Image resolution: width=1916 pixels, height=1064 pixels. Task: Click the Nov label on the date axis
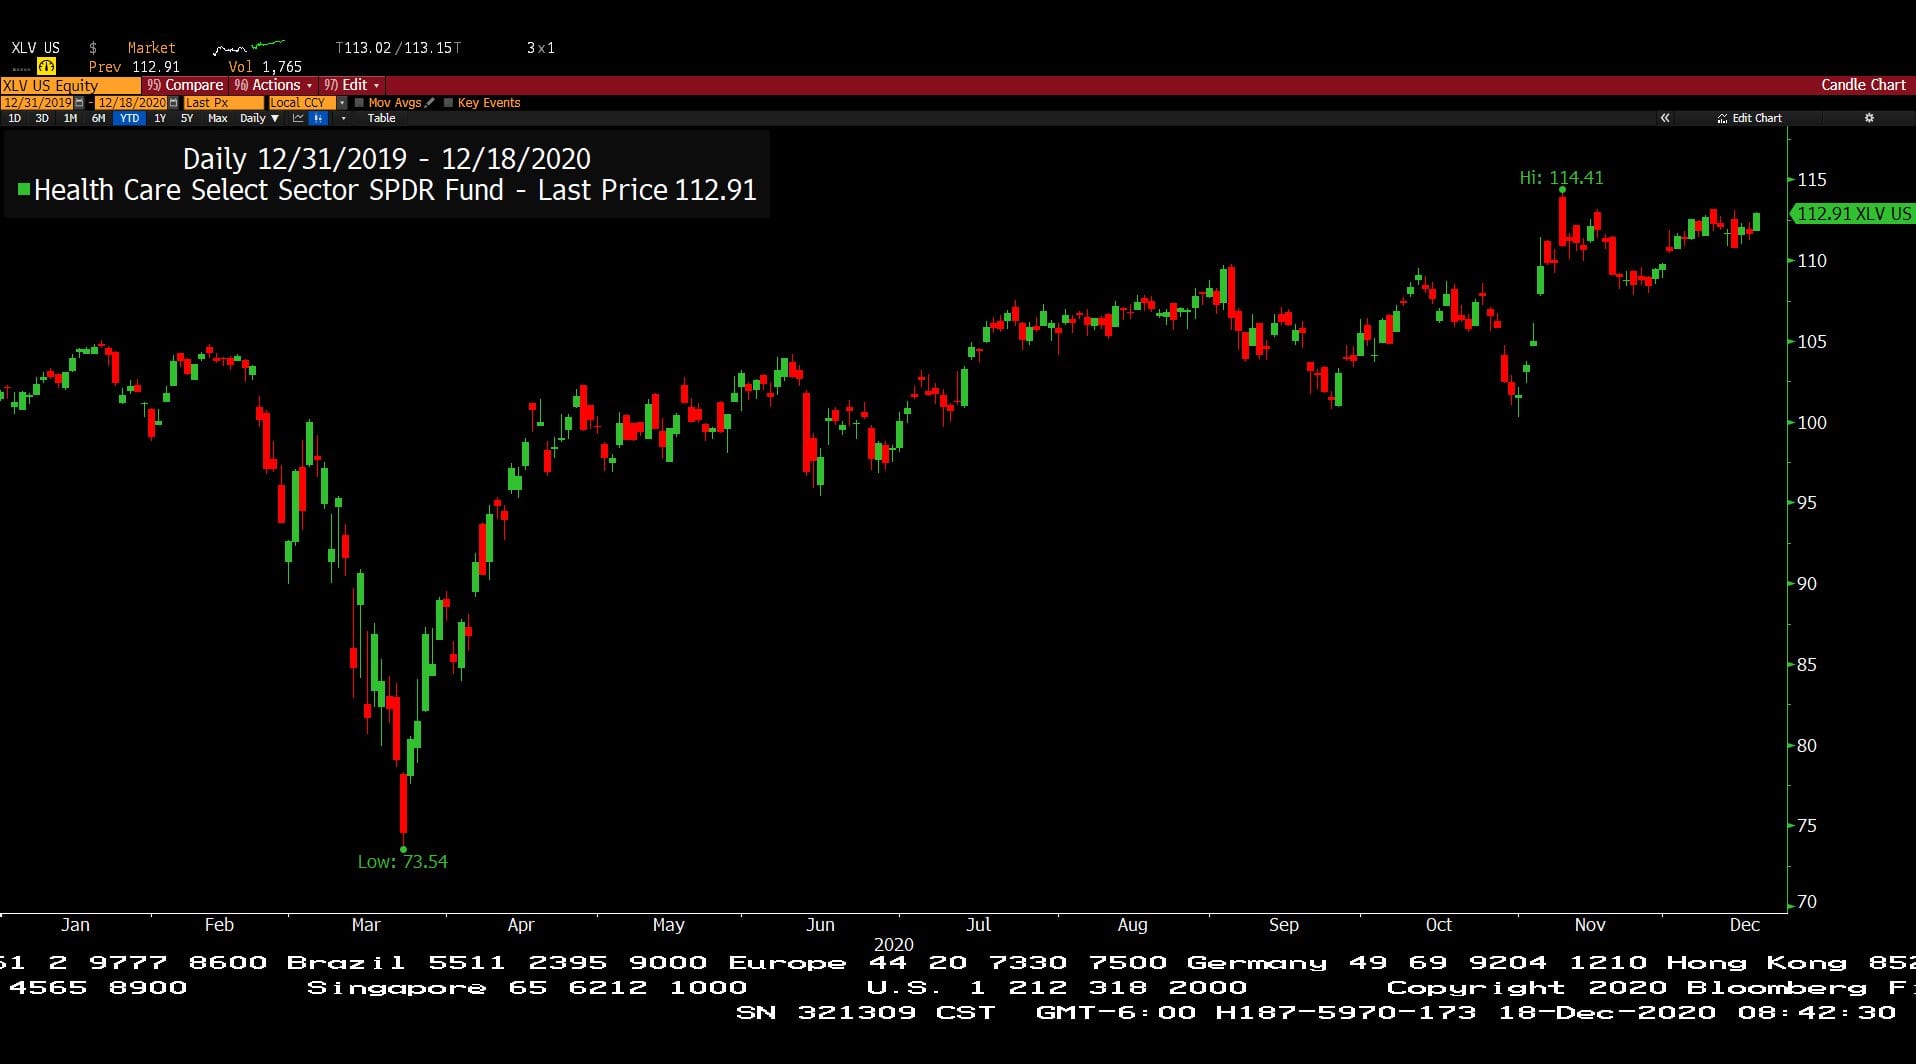coord(1590,924)
